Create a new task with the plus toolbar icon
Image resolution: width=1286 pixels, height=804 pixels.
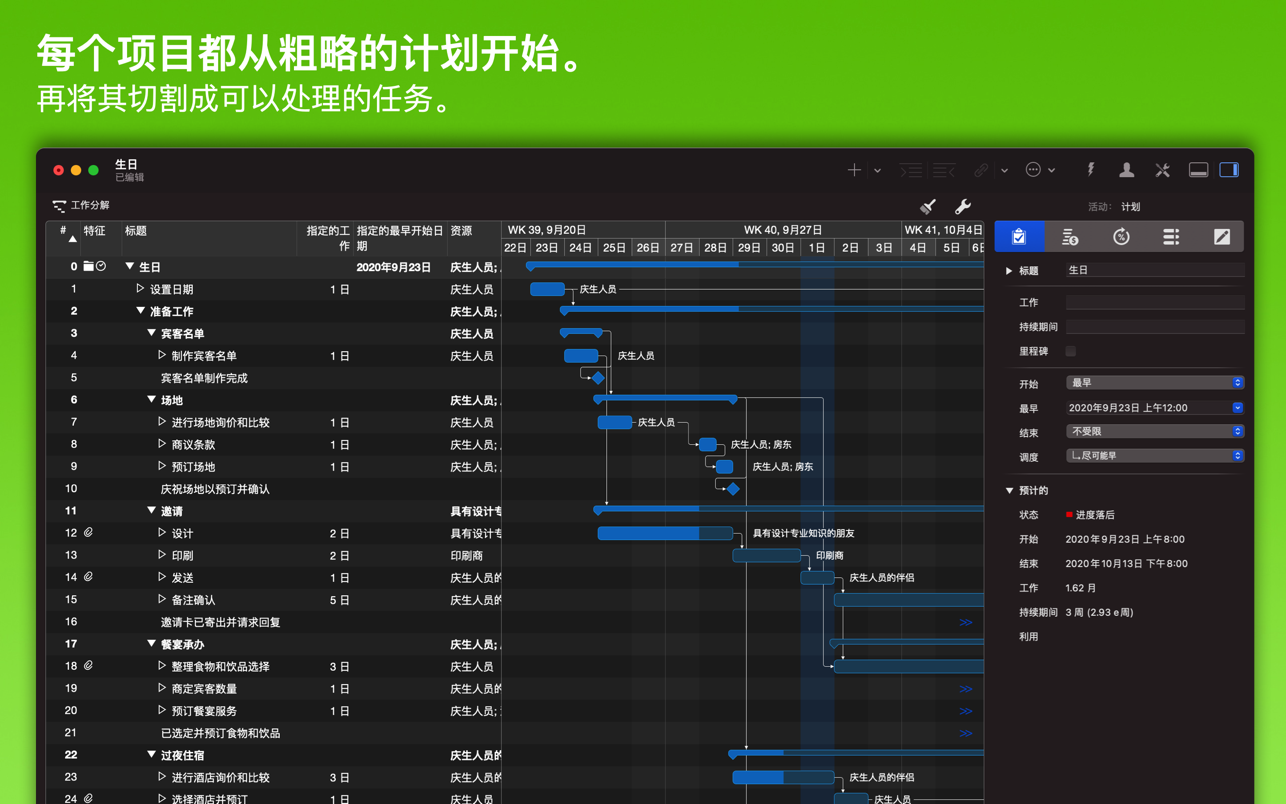coord(854,169)
